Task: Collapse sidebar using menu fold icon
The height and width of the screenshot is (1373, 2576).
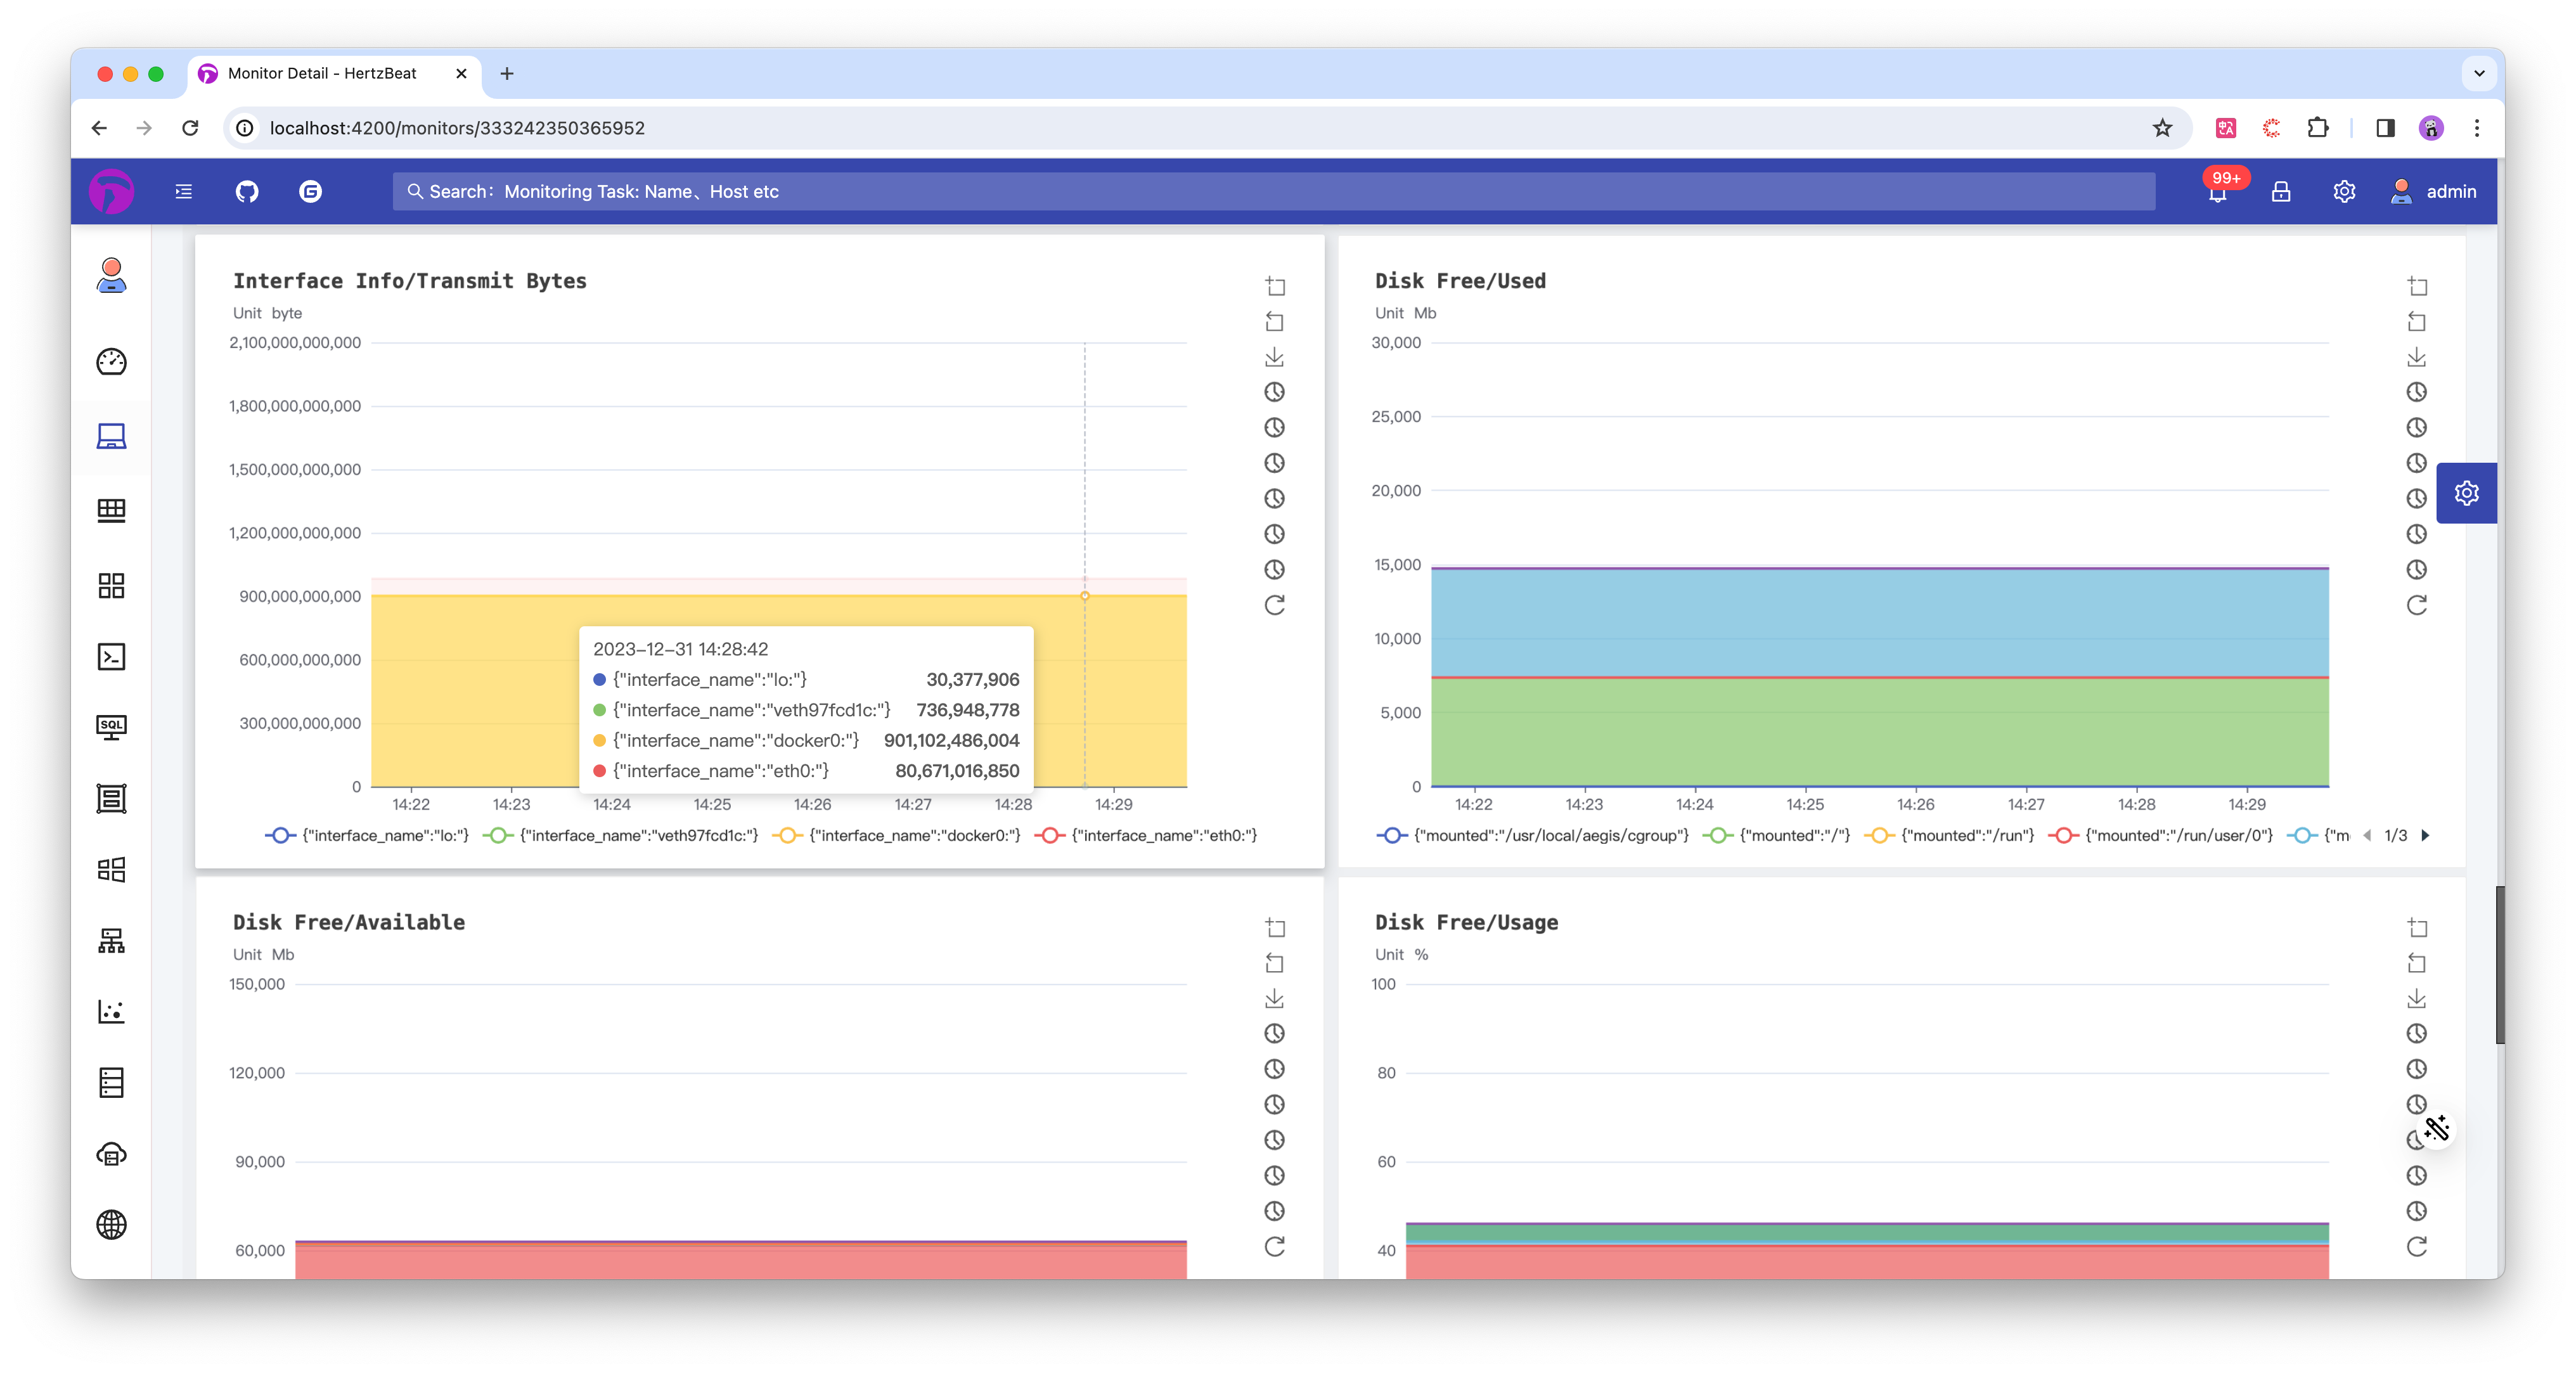Action: pyautogui.click(x=184, y=191)
